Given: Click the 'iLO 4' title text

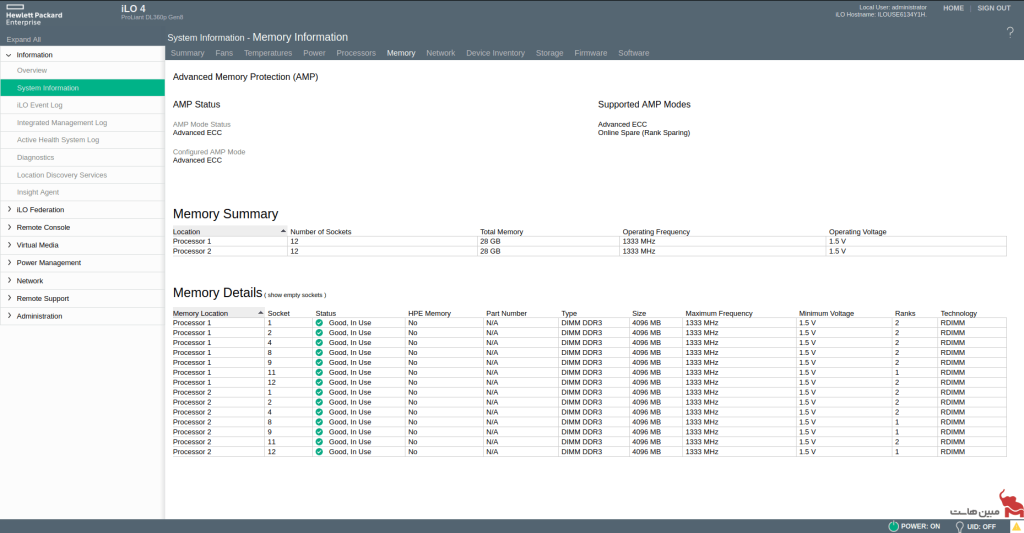Looking at the screenshot, I should (133, 8).
